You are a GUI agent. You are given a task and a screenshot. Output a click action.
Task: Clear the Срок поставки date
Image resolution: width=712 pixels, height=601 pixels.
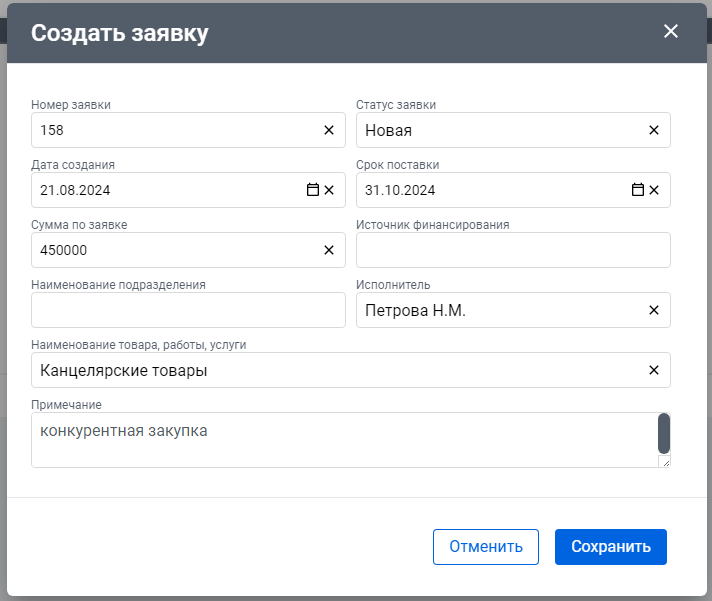653,190
